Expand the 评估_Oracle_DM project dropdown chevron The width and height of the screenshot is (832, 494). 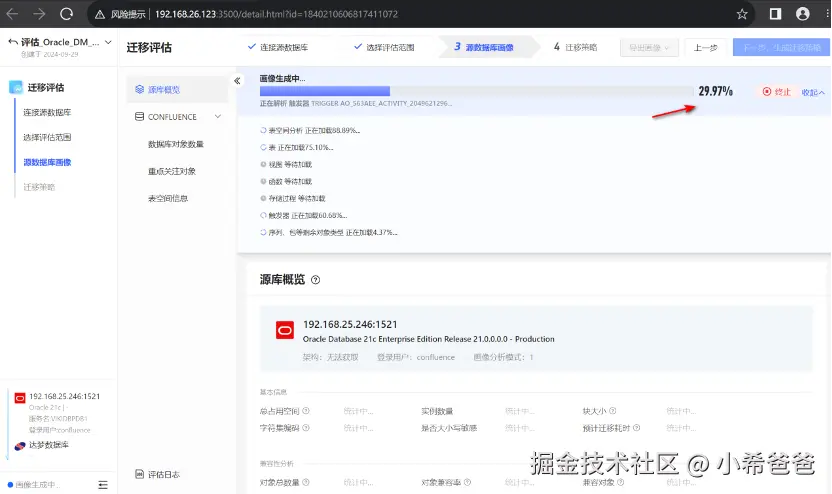tap(108, 42)
